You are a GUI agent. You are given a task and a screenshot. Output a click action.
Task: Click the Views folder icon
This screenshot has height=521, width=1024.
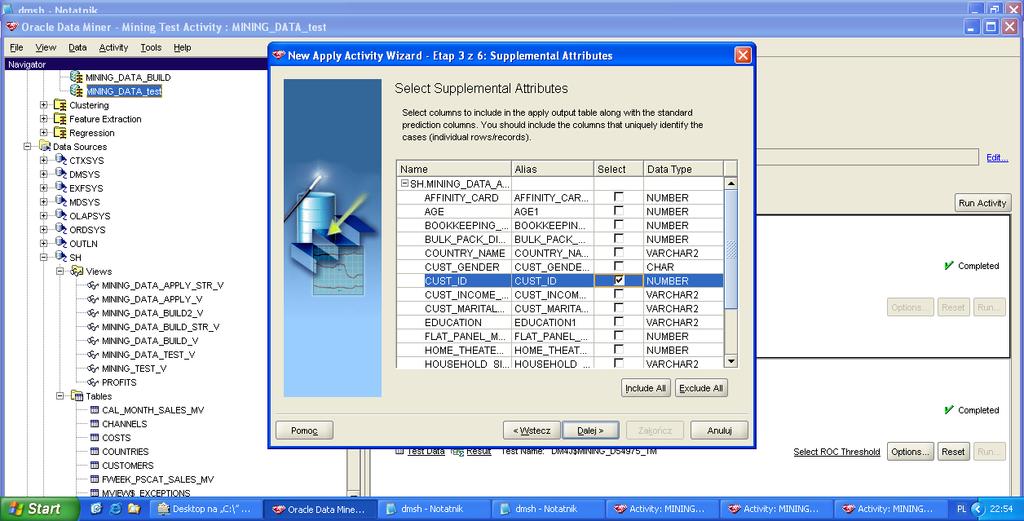pos(77,271)
